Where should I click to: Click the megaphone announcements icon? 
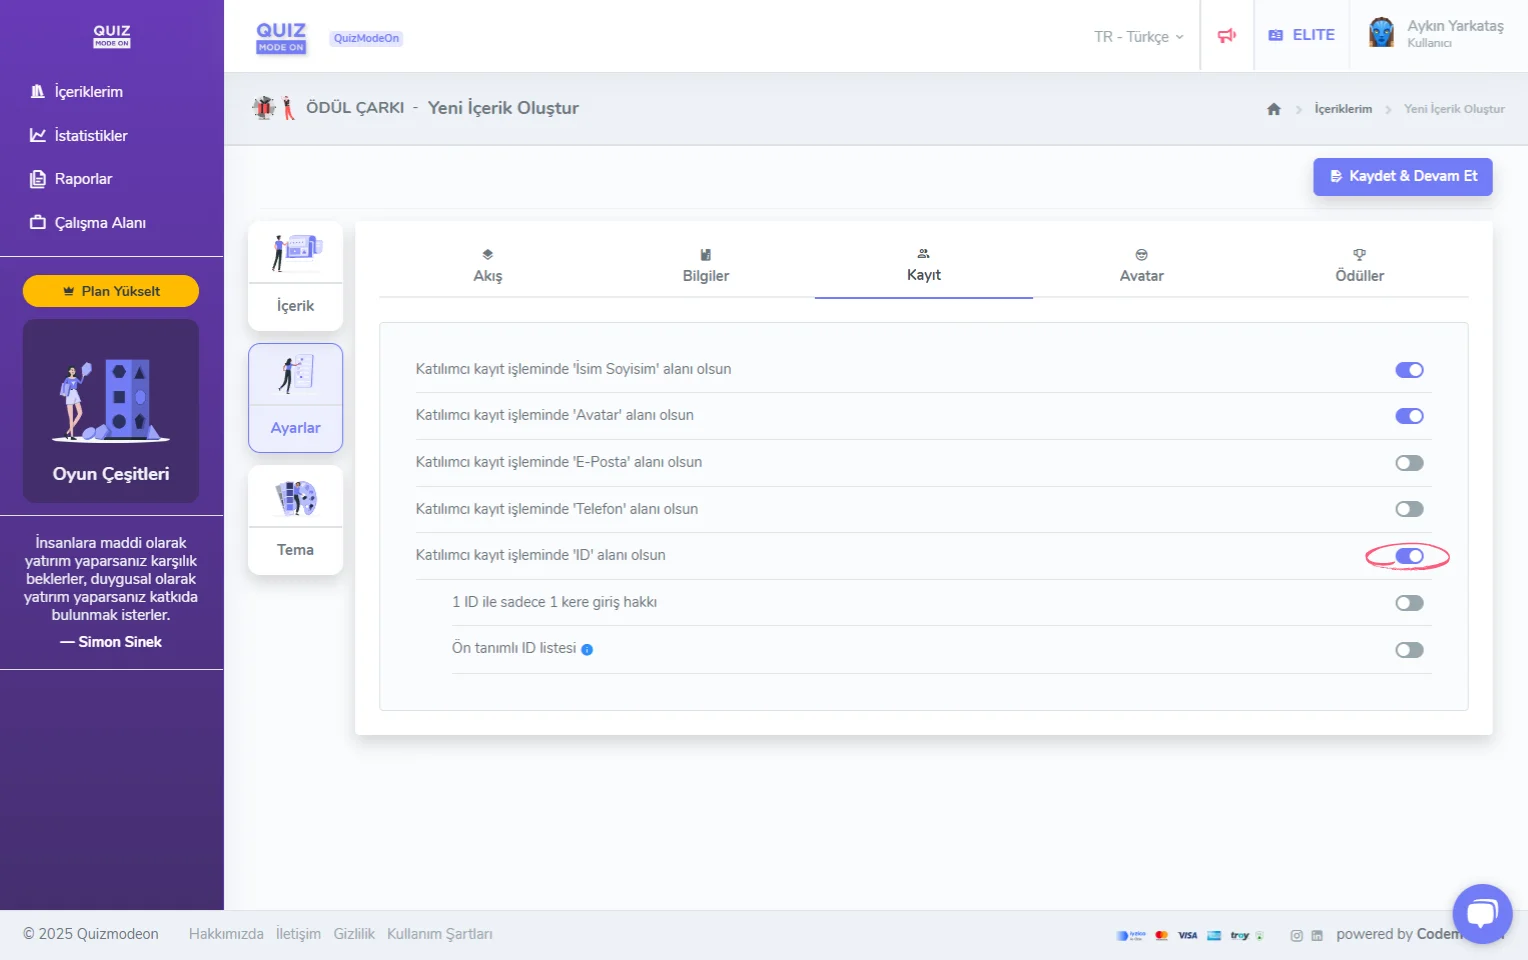coord(1227,36)
